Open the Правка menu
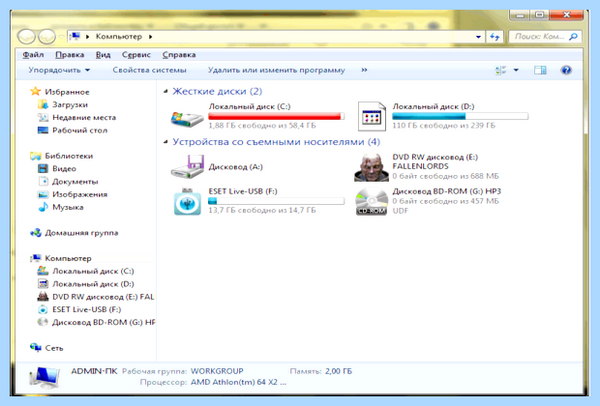Viewport: 600px width, 406px height. click(70, 55)
